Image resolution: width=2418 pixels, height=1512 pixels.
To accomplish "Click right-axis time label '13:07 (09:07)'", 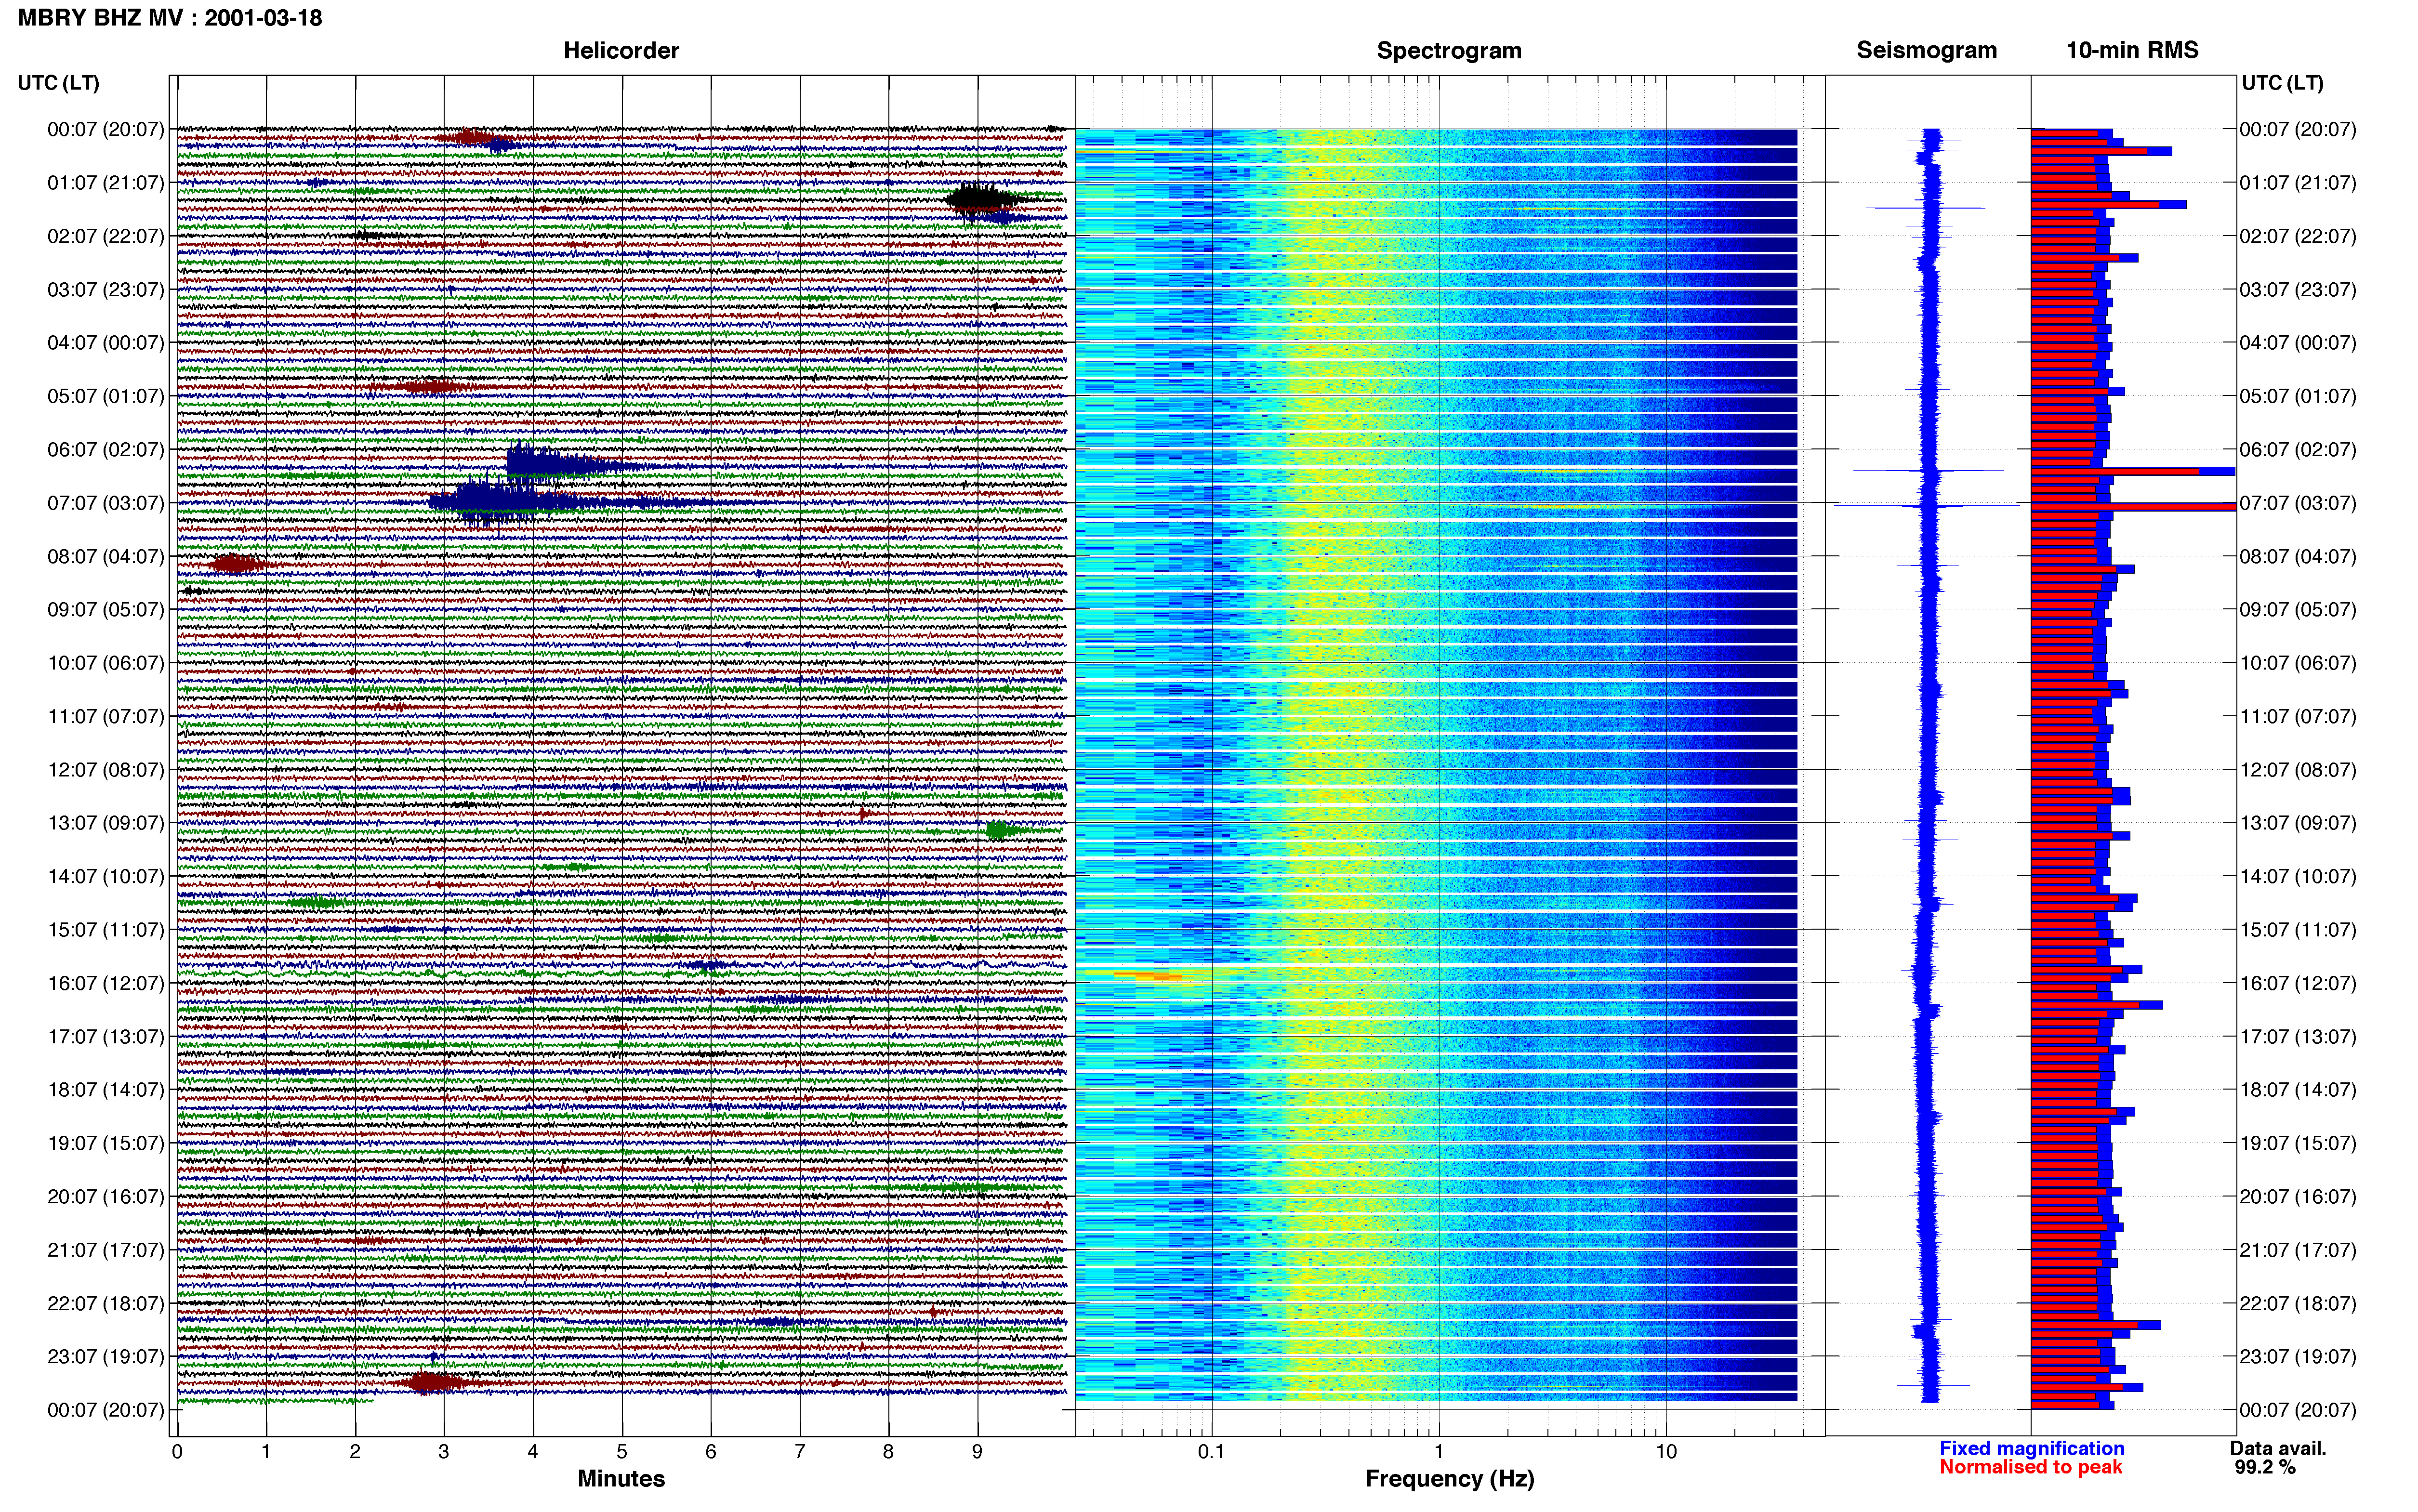I will pos(2298,823).
